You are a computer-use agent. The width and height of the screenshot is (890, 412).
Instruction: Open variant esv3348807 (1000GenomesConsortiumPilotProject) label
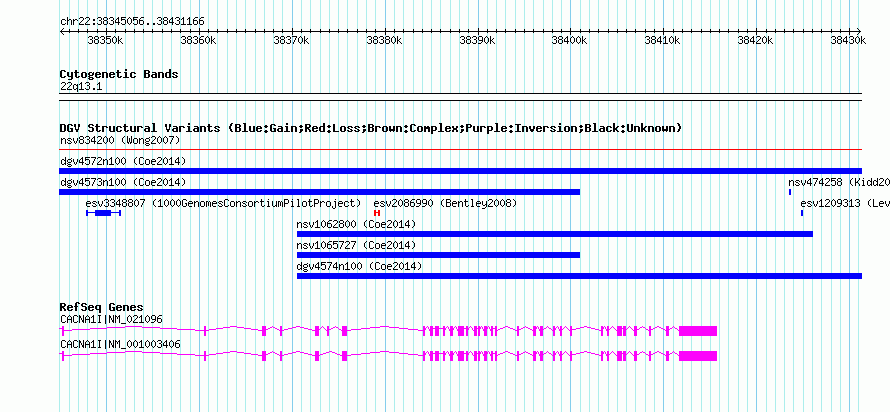point(223,203)
